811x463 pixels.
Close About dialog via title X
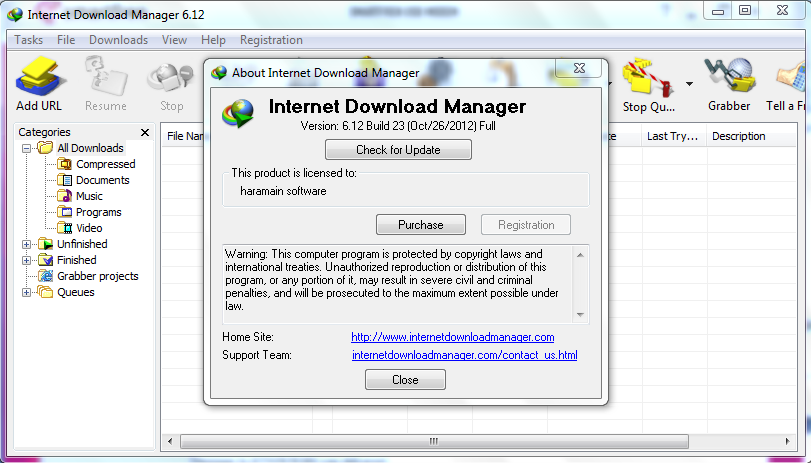[579, 68]
